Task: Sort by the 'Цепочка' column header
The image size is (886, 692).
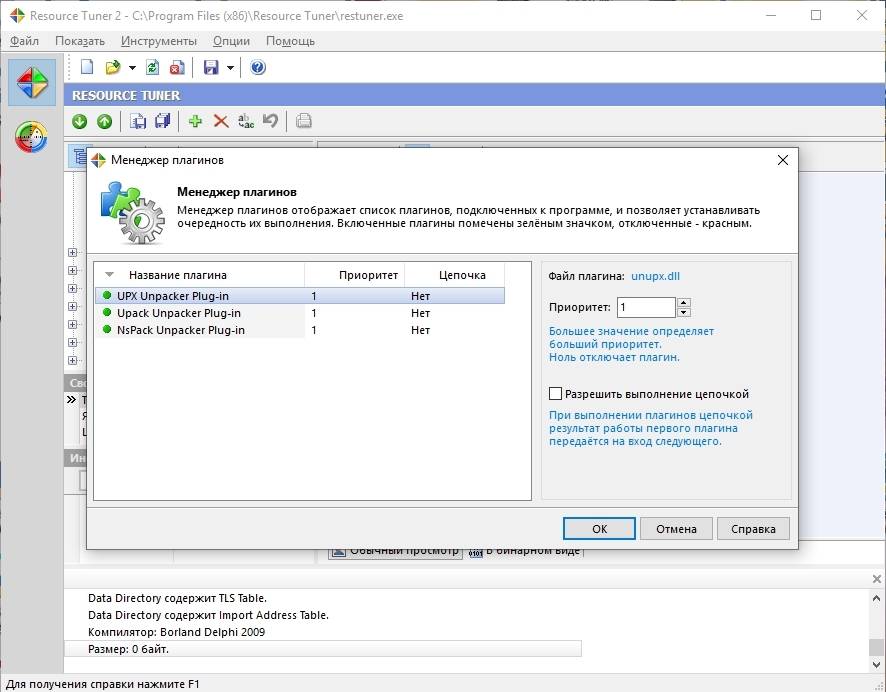Action: pyautogui.click(x=454, y=275)
